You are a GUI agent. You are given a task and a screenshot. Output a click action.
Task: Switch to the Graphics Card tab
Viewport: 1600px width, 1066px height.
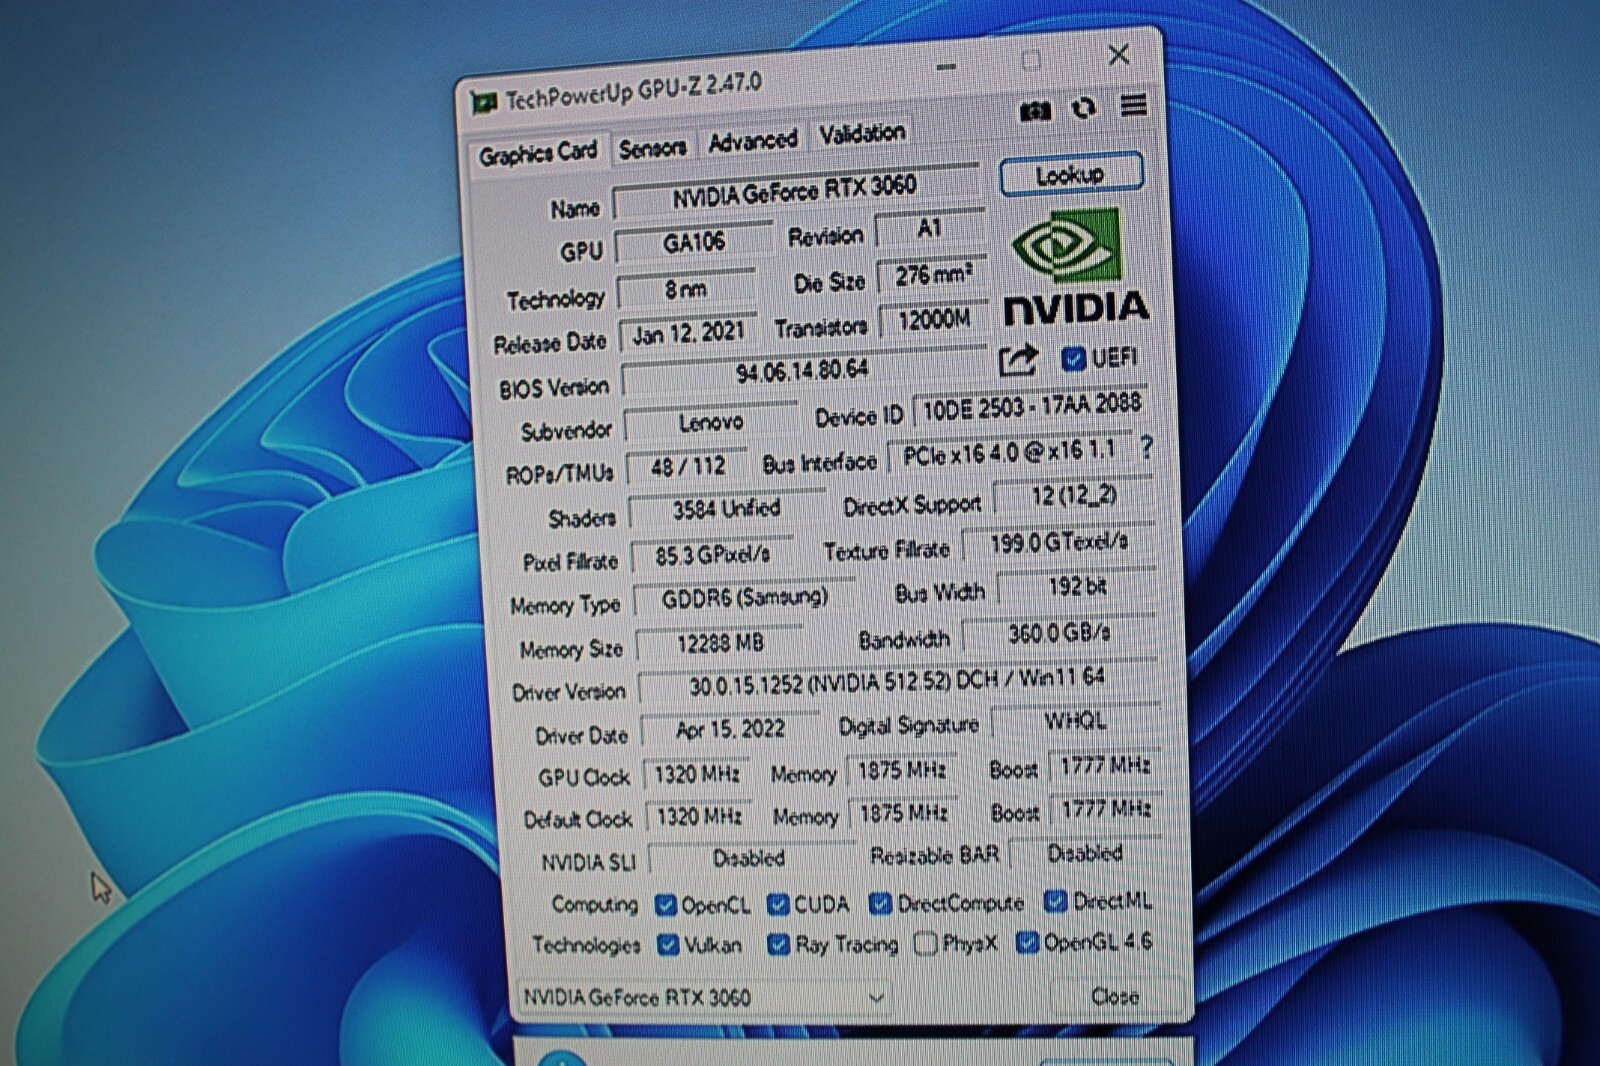537,154
